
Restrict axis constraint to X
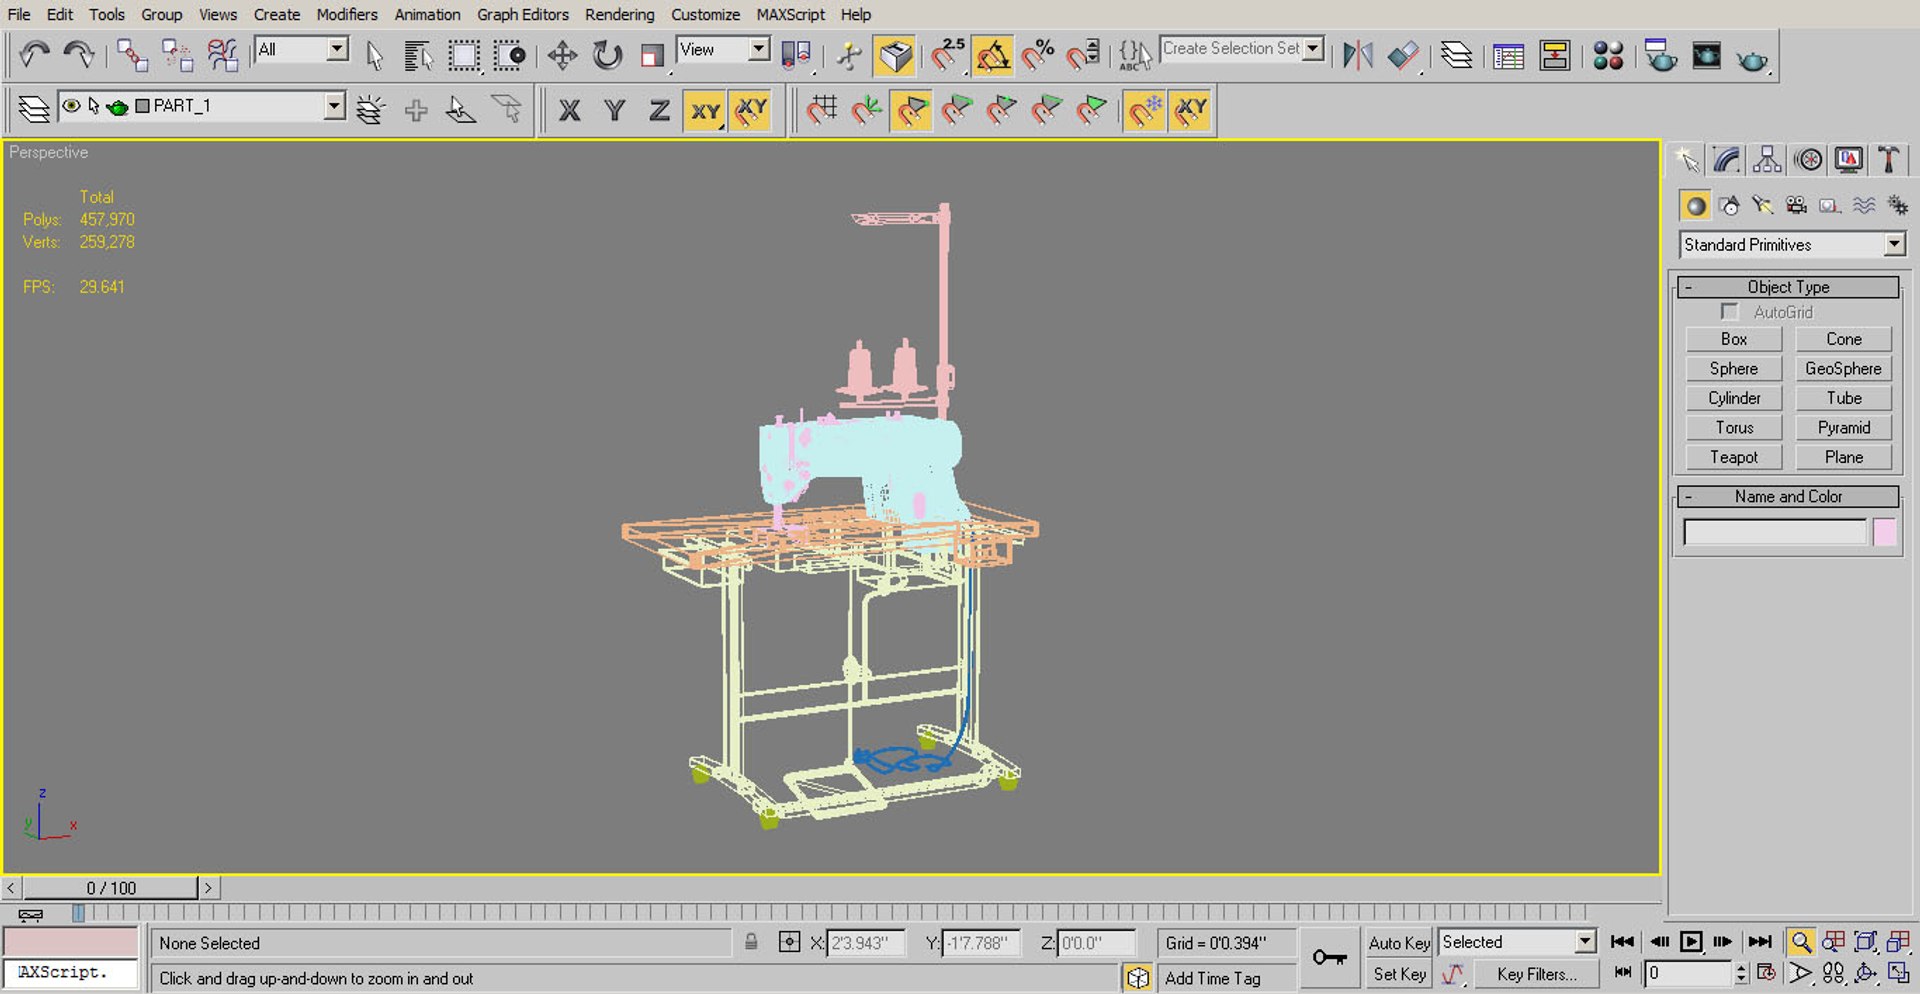(569, 110)
